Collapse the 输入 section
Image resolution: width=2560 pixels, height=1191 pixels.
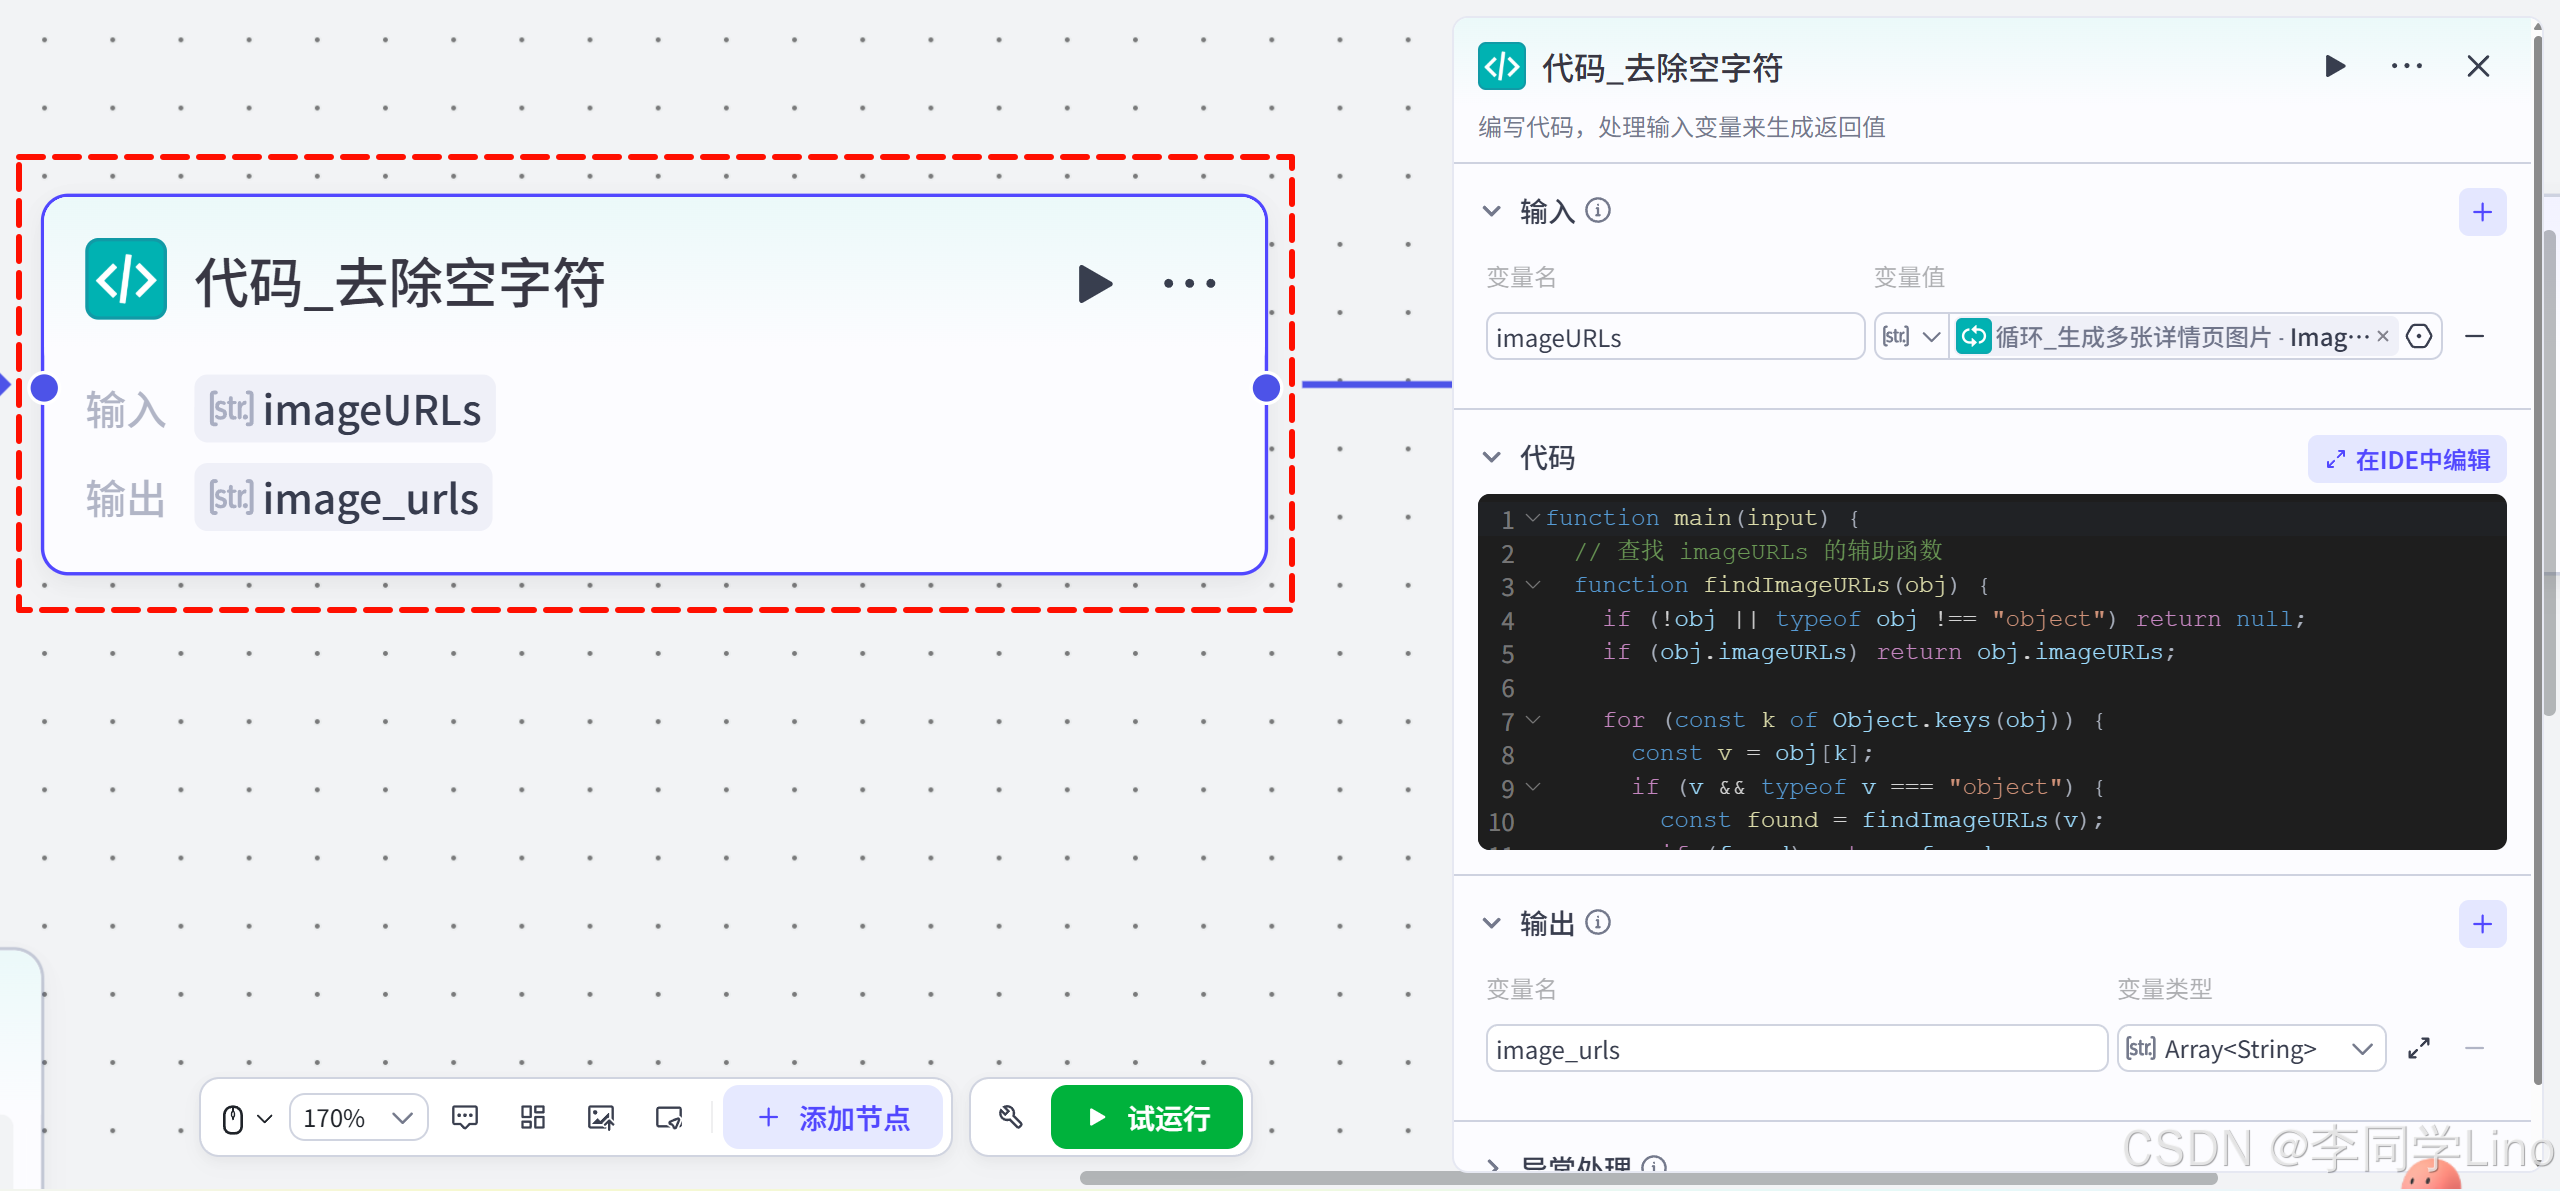1491,211
